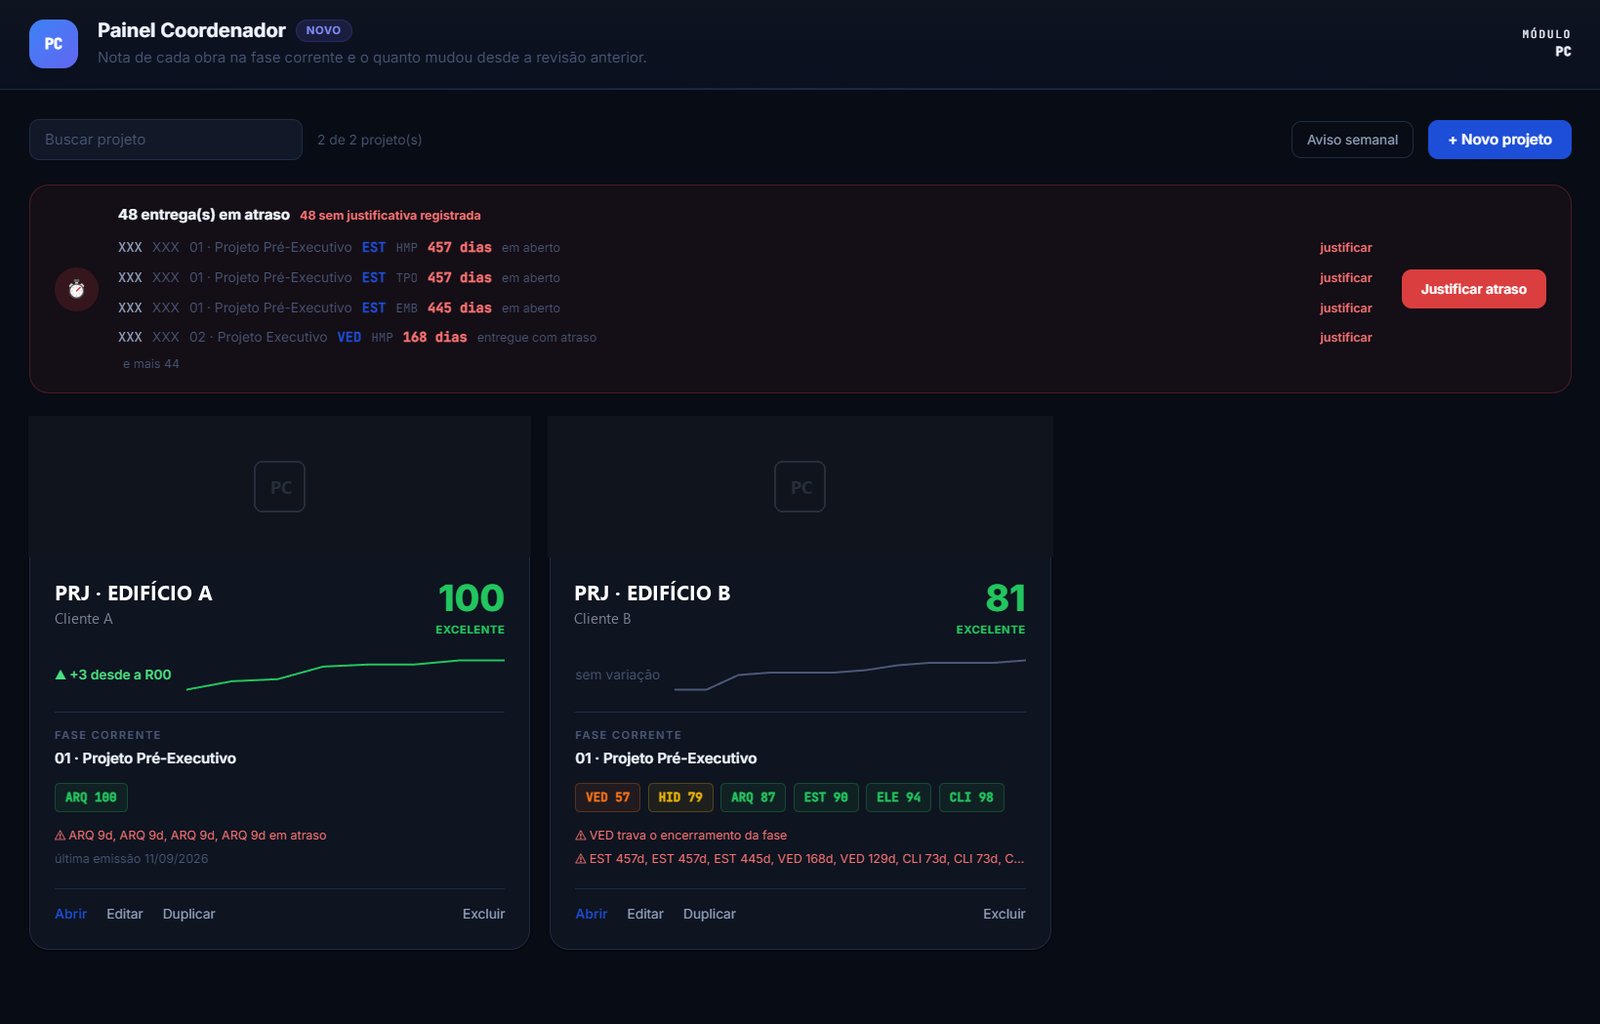The height and width of the screenshot is (1024, 1600).
Task: Click the score 81 on Edifício B
Action: click(1005, 598)
